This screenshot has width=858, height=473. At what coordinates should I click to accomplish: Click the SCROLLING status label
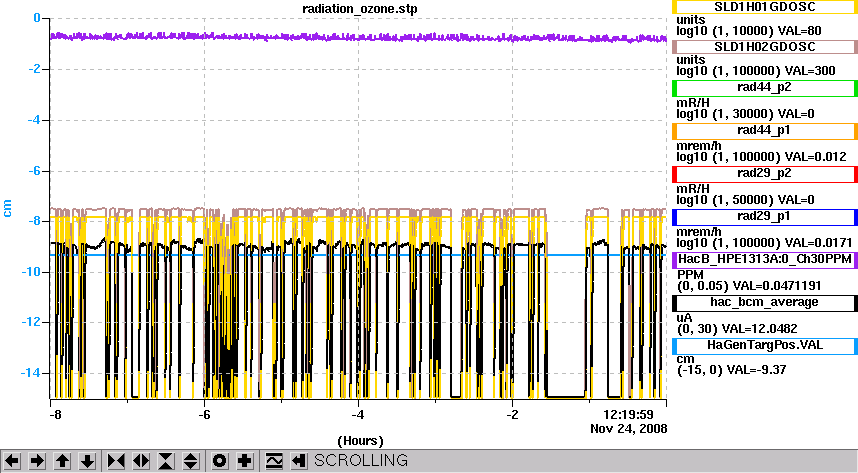coord(361,460)
